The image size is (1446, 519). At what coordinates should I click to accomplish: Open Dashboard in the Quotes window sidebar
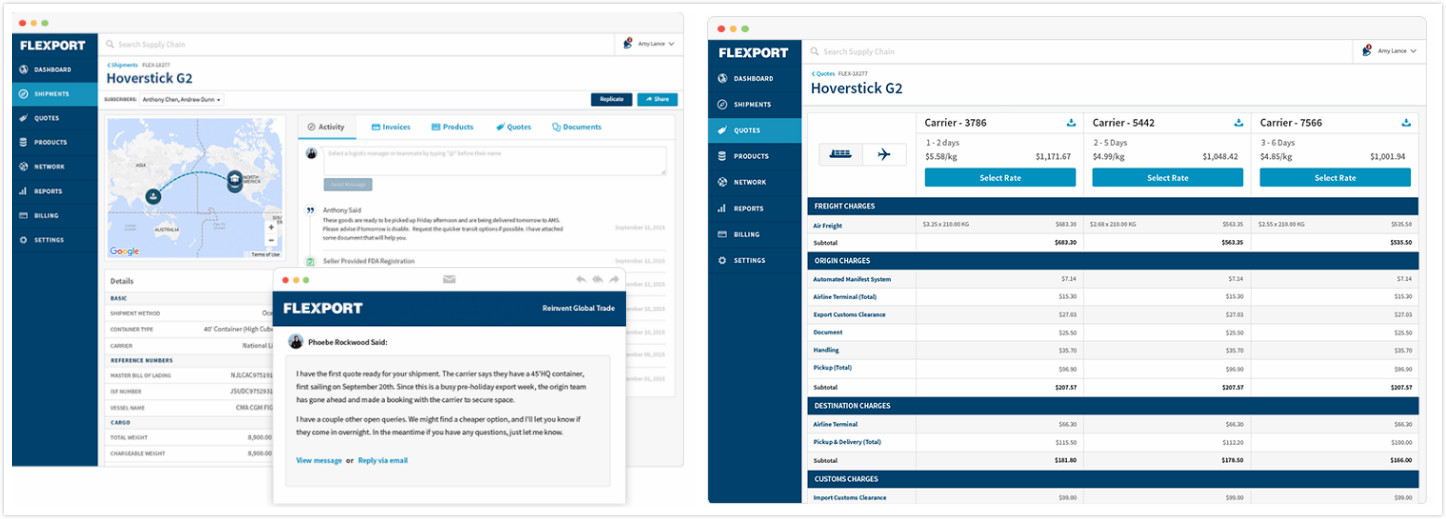tap(755, 78)
